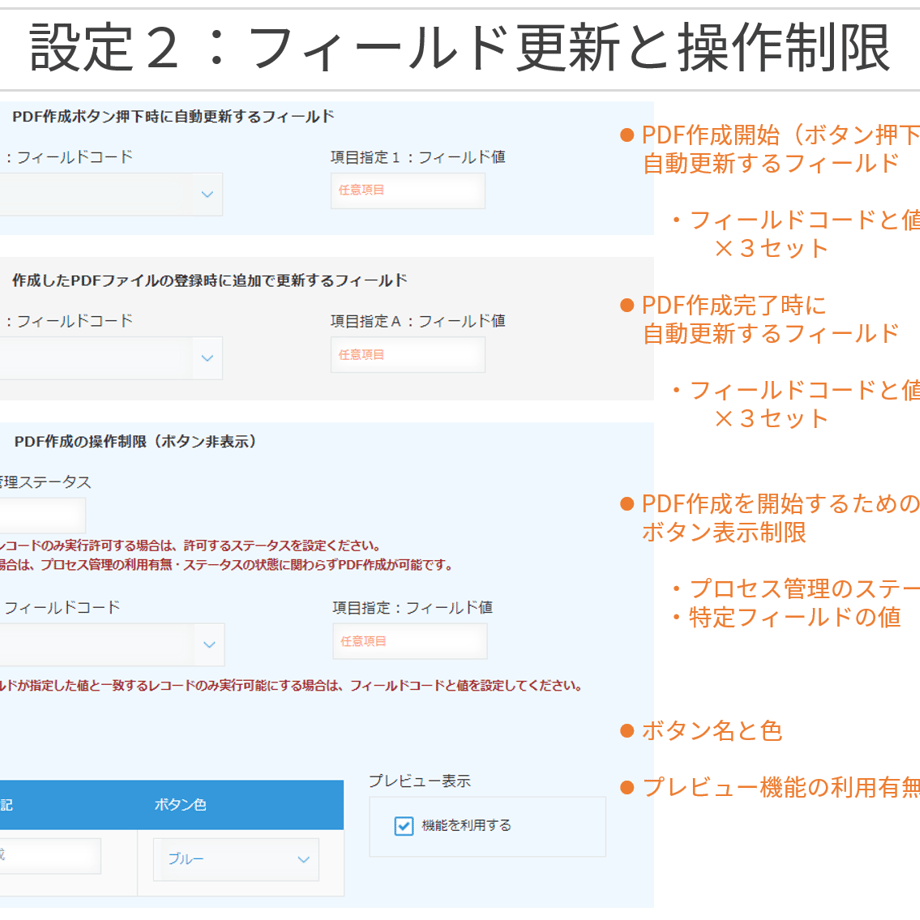Click orange text PDF作成完了時に
The image size is (920, 920).
click(734, 305)
